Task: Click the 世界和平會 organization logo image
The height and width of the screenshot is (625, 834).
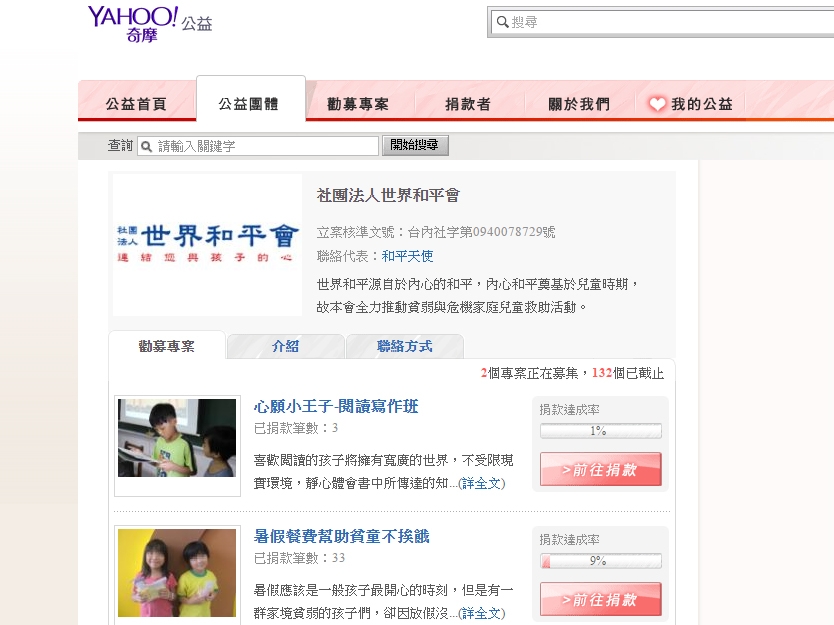Action: 207,245
